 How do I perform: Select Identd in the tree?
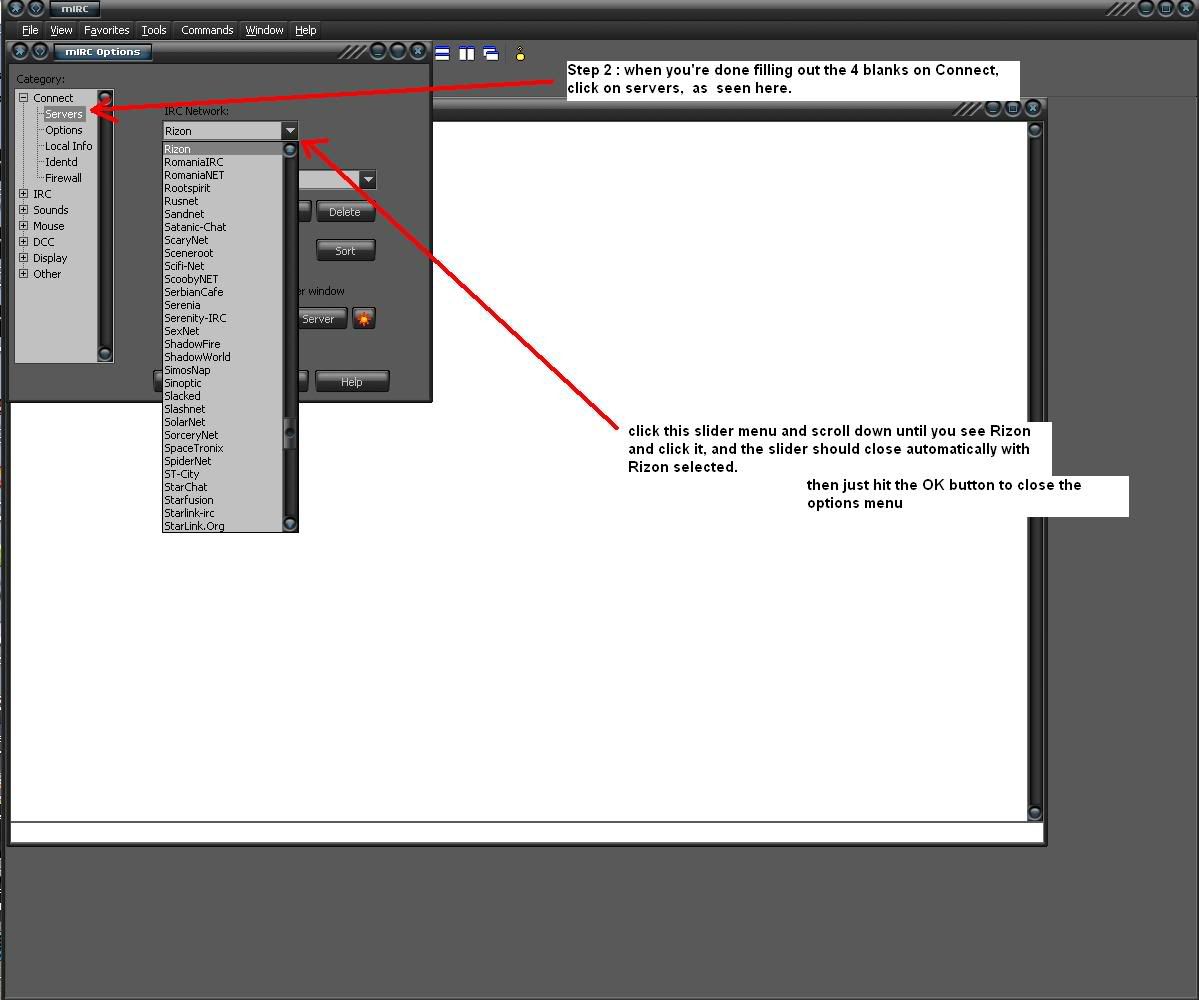(x=61, y=162)
